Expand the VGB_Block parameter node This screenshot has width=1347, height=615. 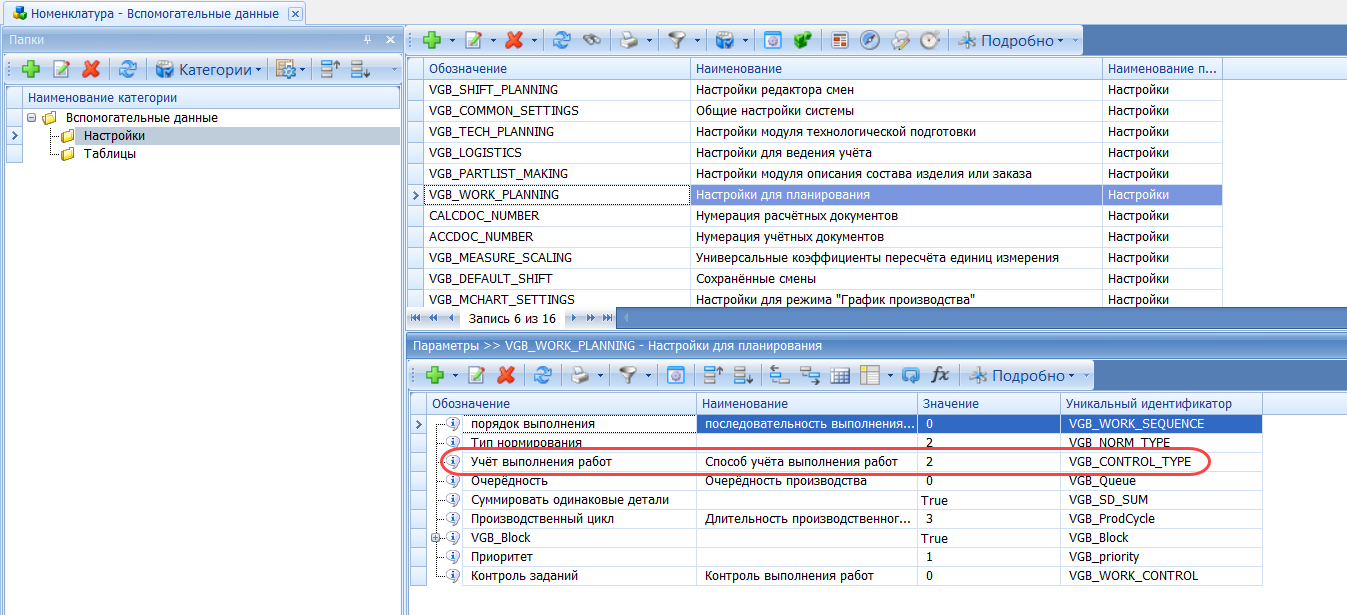click(x=436, y=538)
